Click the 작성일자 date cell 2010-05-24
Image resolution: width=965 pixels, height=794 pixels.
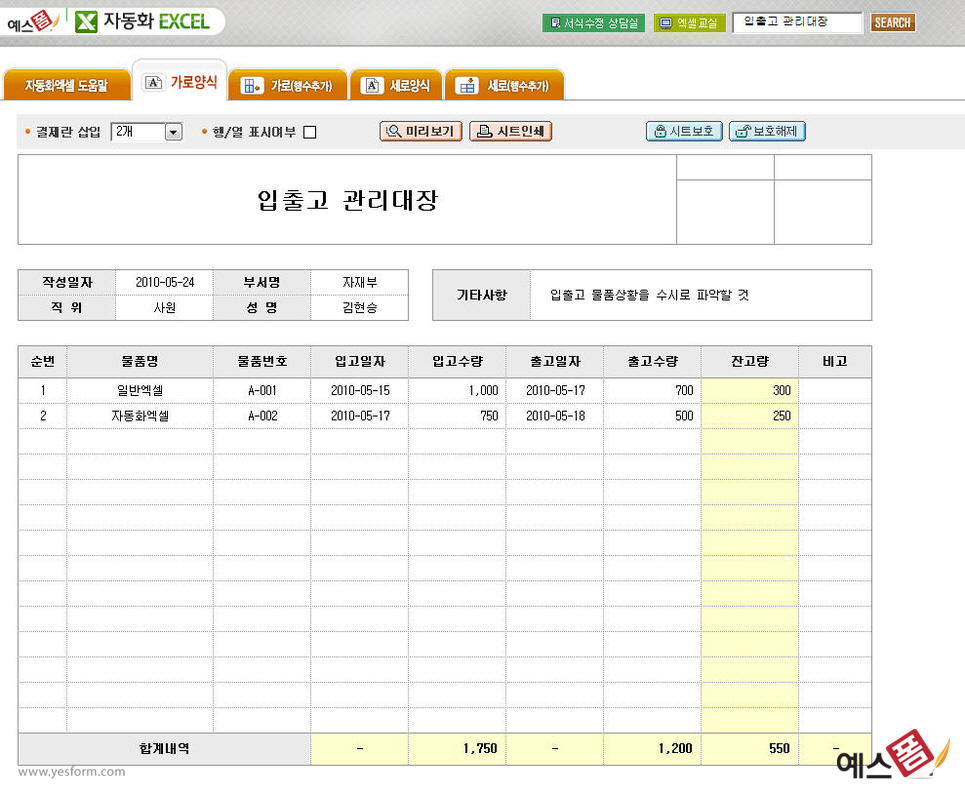point(165,283)
